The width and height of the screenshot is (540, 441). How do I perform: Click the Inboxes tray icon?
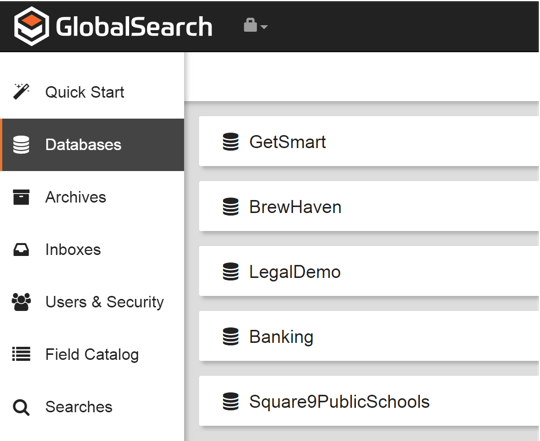coord(21,250)
